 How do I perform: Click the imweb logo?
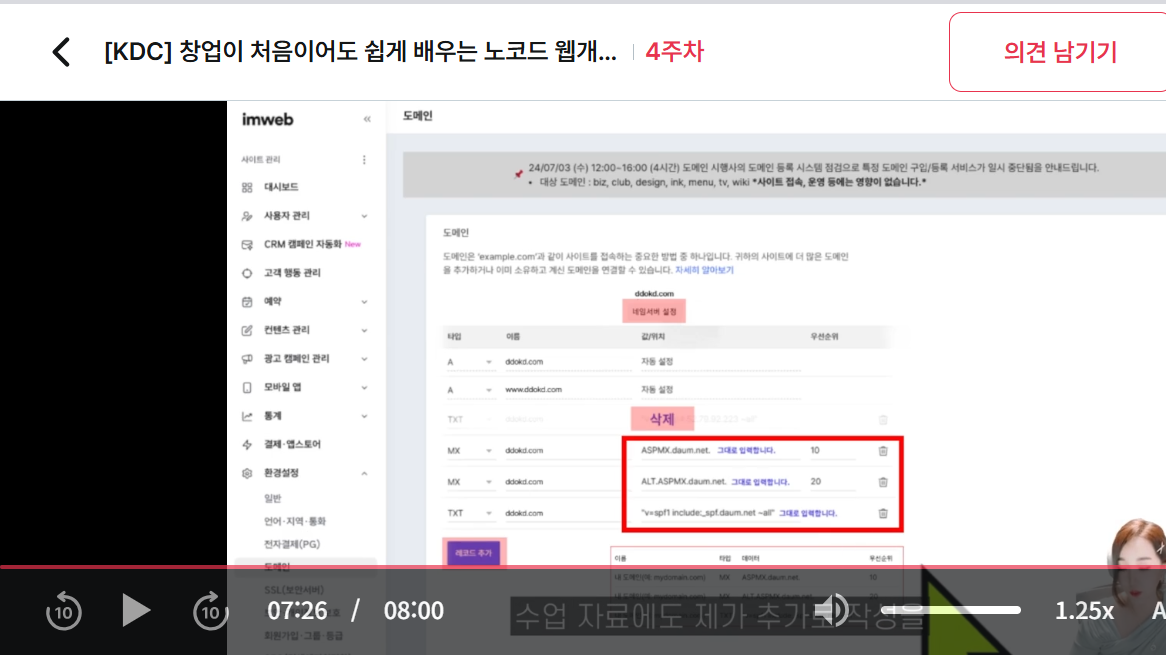pyautogui.click(x=268, y=119)
